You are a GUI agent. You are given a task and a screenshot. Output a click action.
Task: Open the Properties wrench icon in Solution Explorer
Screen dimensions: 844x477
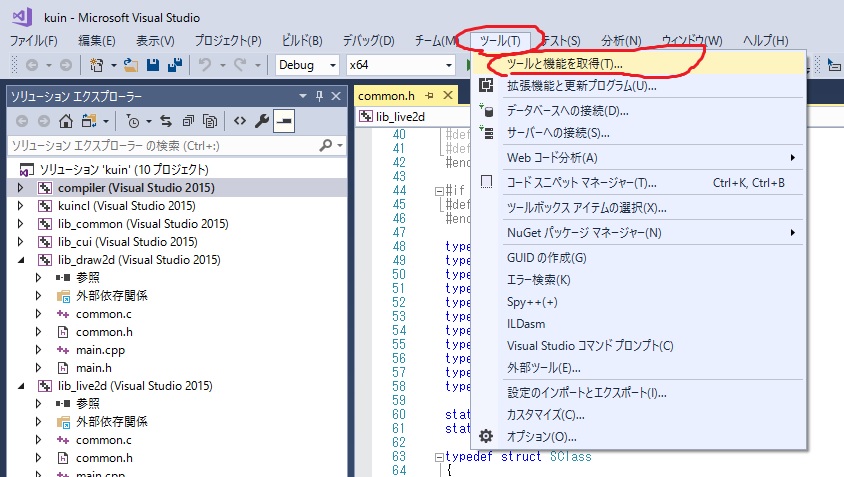point(262,121)
